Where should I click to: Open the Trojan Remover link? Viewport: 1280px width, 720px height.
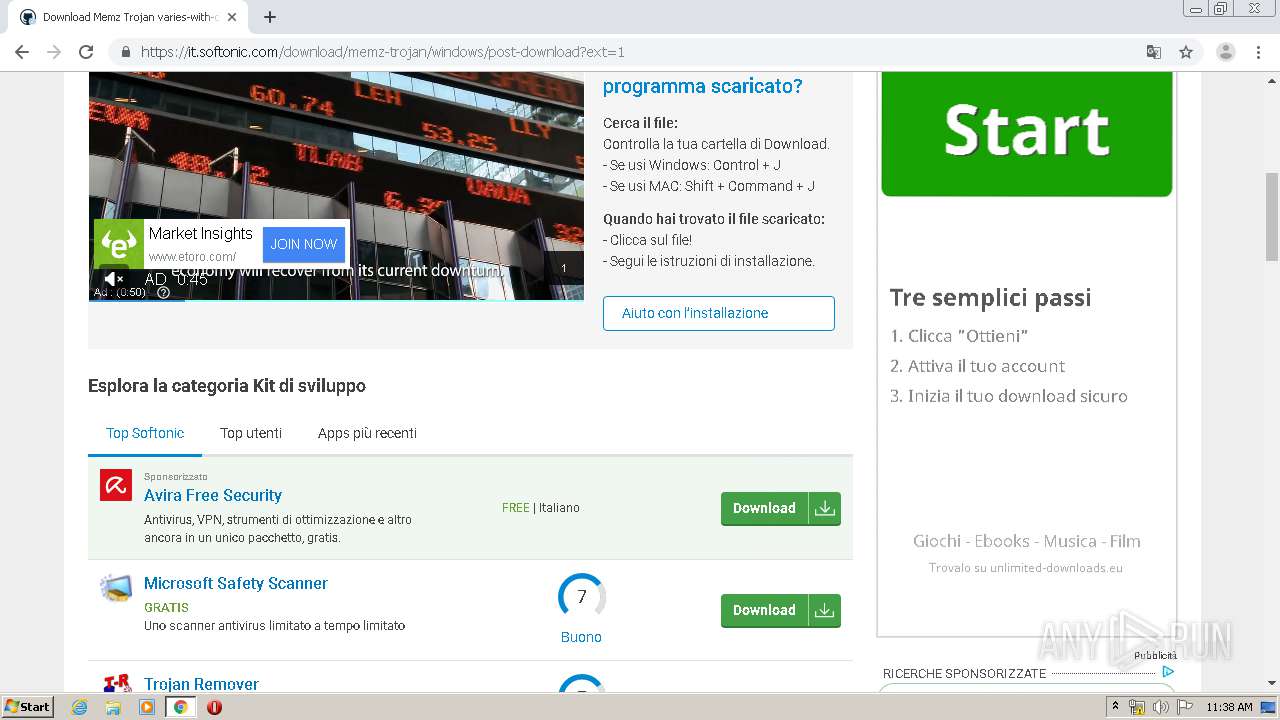(201, 684)
